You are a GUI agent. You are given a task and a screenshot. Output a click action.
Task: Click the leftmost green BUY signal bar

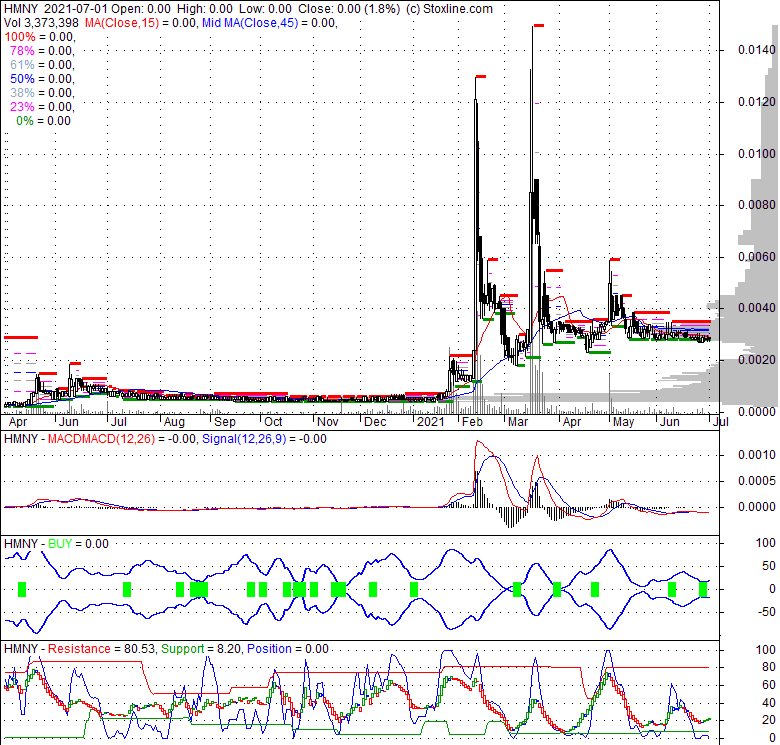(22, 589)
